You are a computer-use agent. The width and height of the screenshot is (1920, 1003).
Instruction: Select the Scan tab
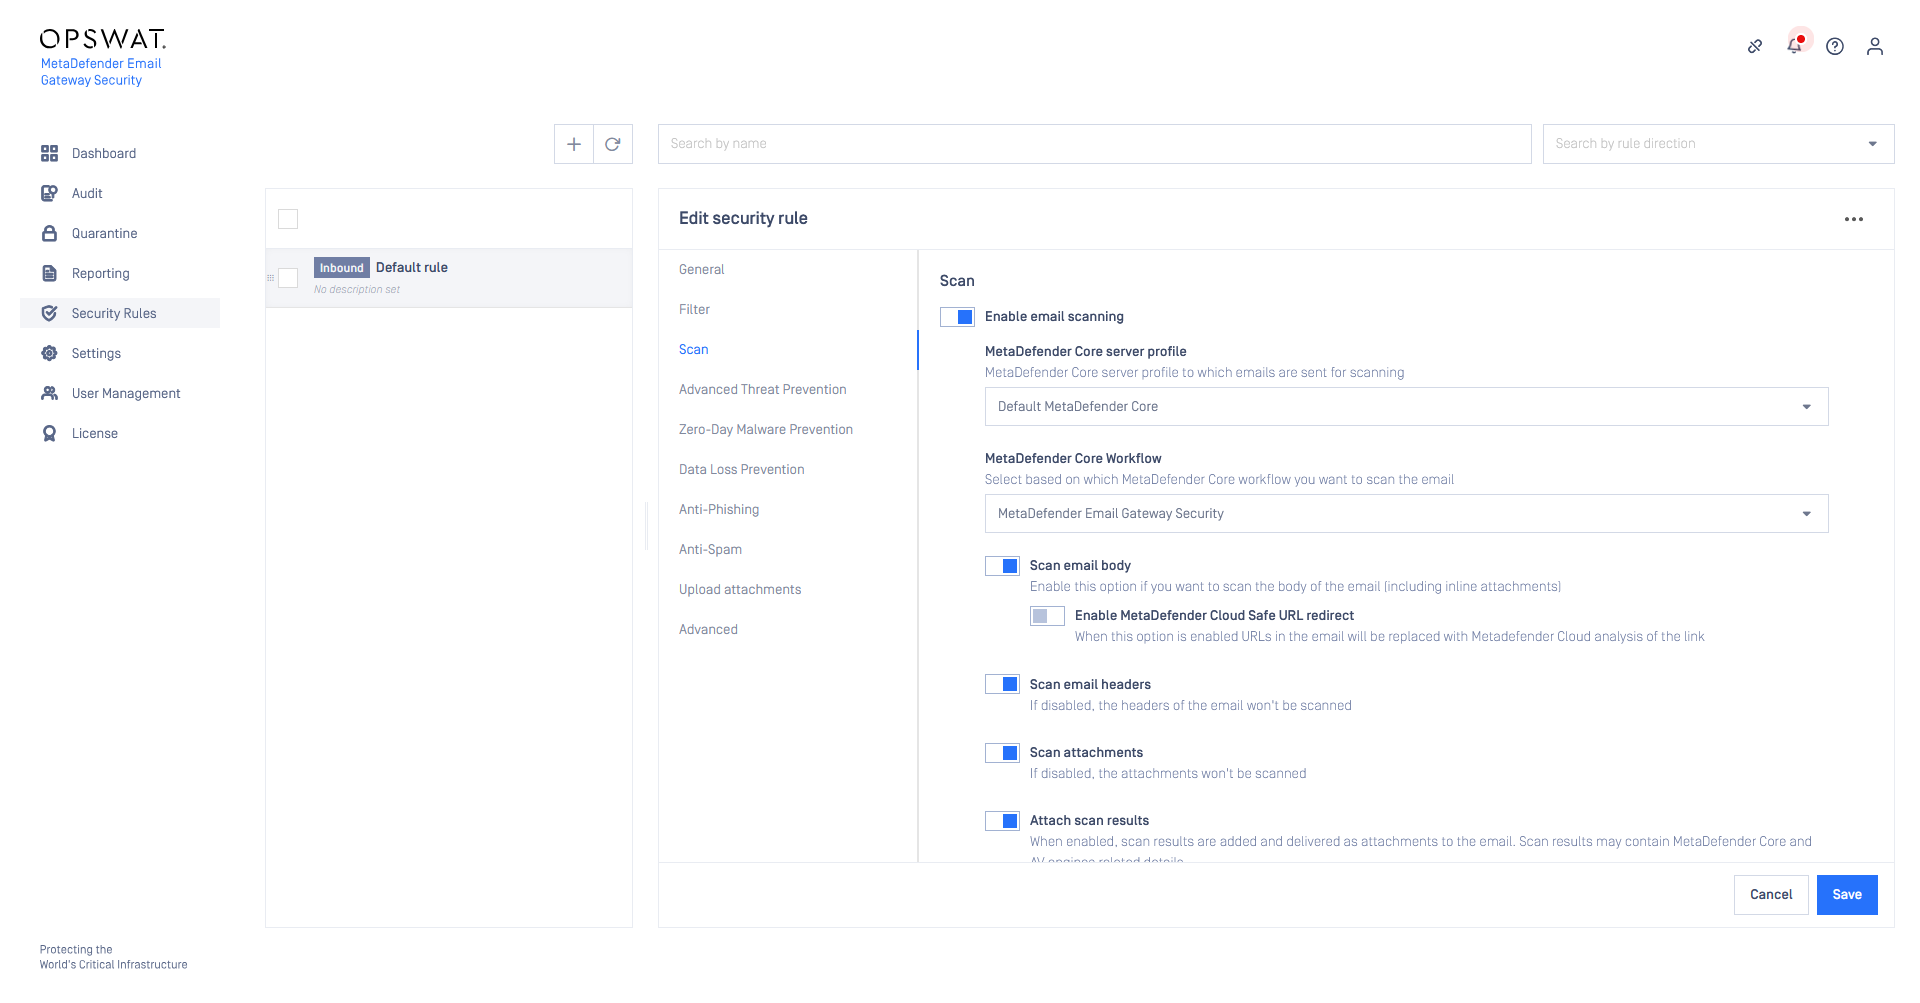(x=693, y=350)
